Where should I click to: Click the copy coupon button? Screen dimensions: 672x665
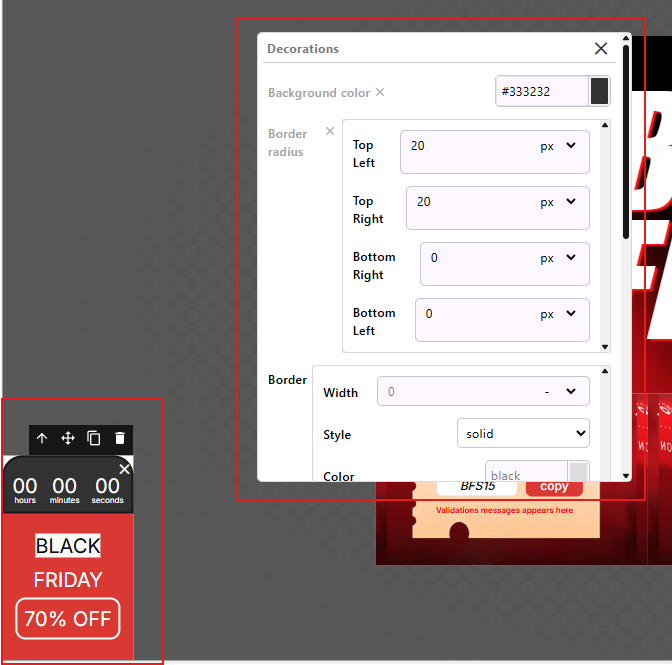pyautogui.click(x=554, y=488)
